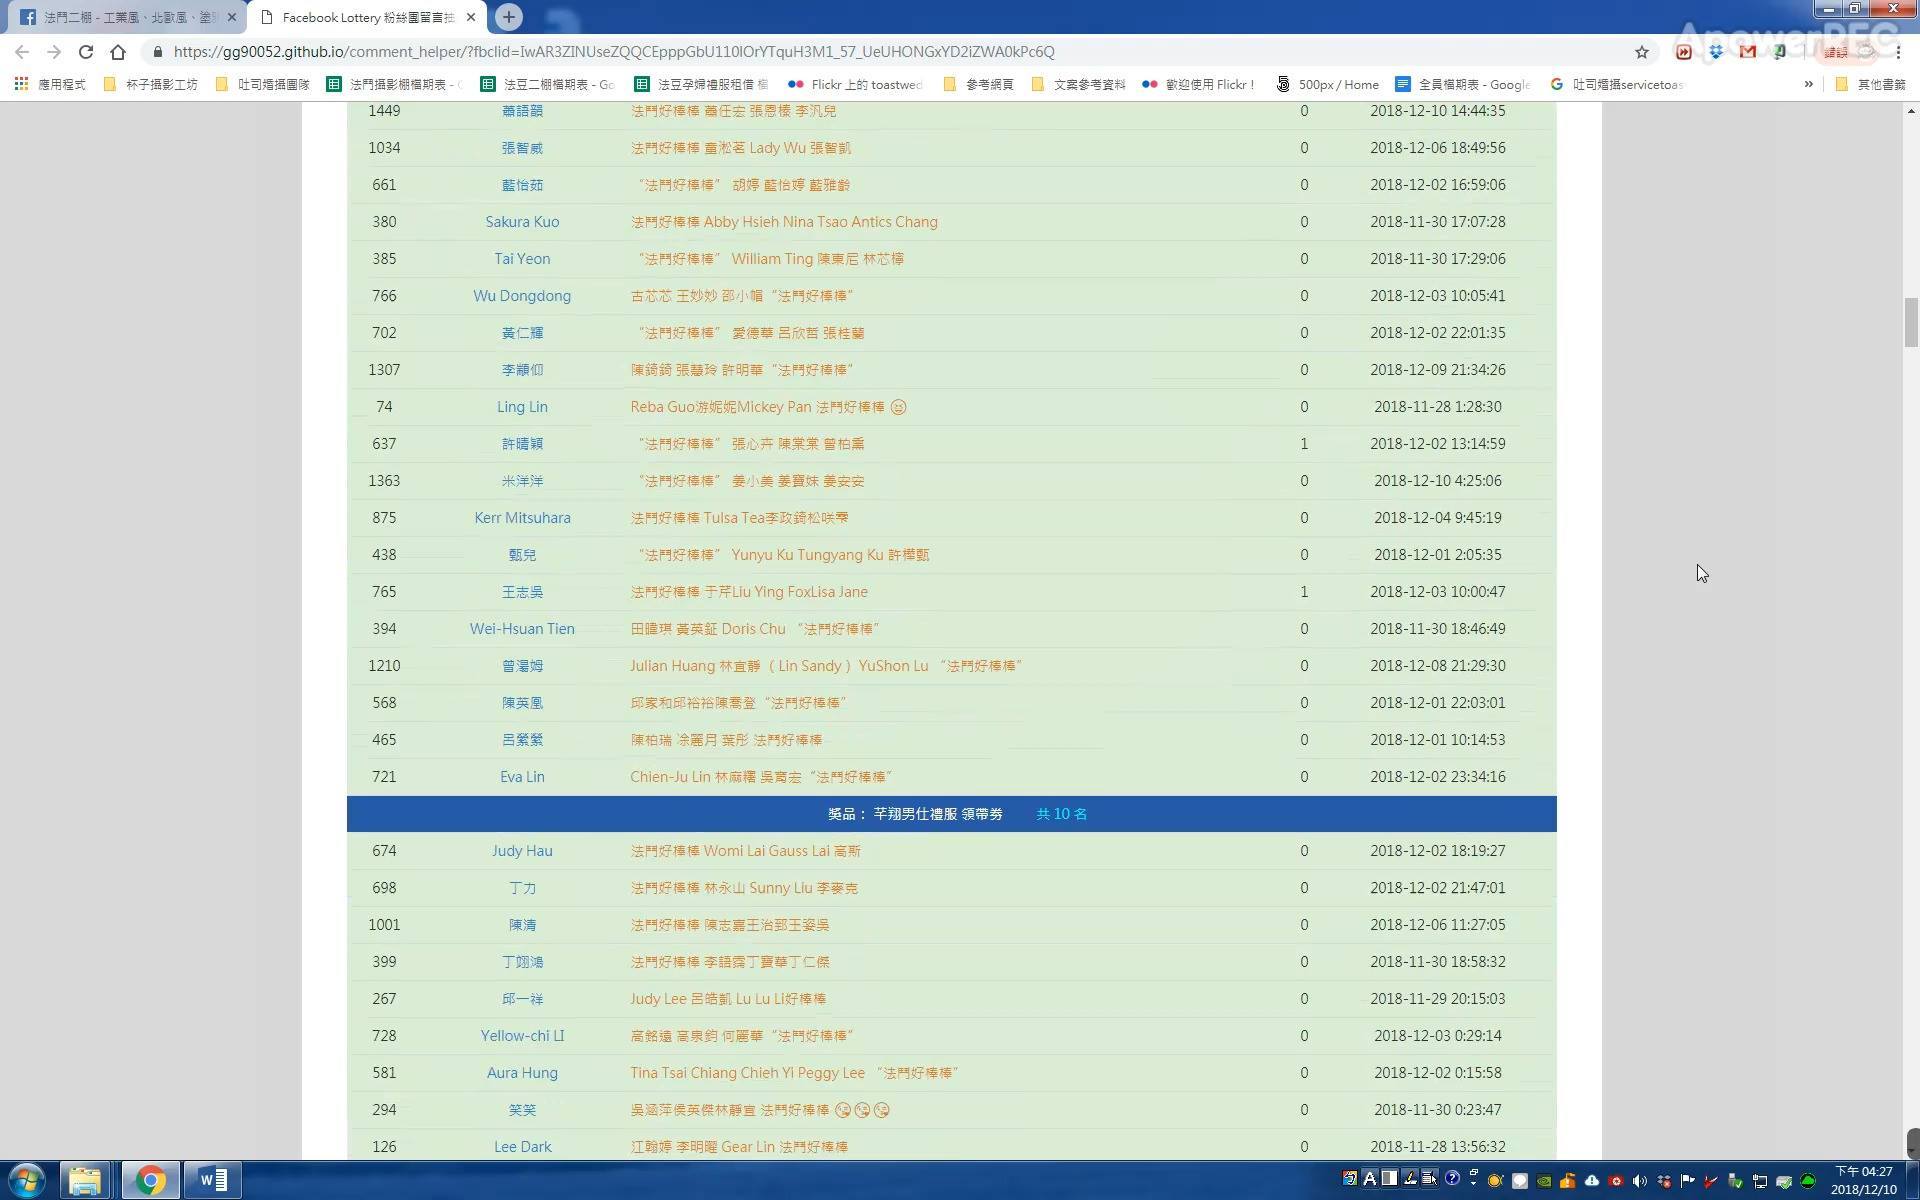Open Wu Dongdong's profile link

click(522, 296)
